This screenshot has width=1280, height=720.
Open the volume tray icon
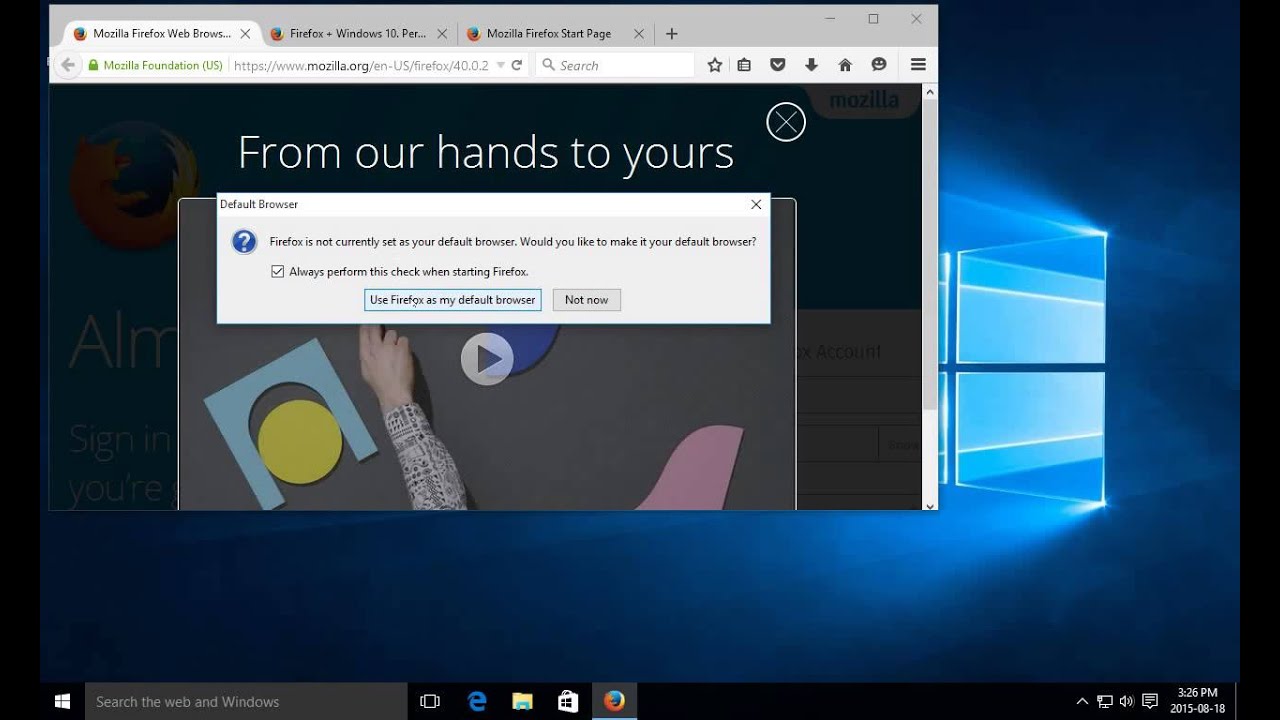point(1127,701)
